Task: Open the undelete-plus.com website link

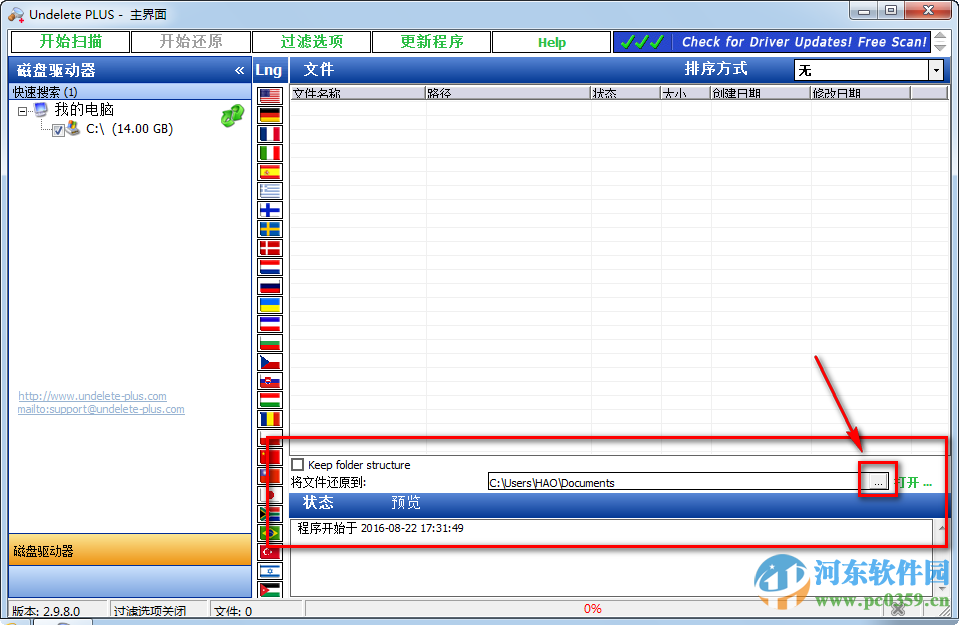Action: 92,396
